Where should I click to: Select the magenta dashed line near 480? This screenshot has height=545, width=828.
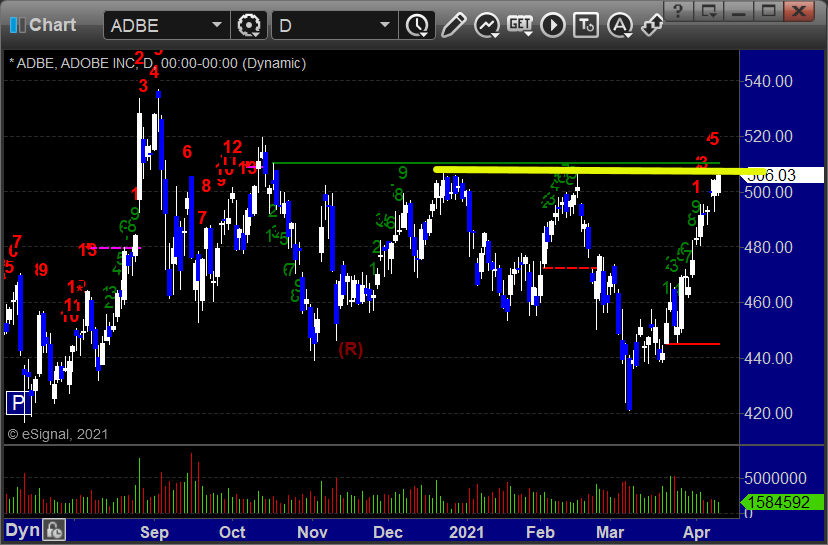point(114,248)
